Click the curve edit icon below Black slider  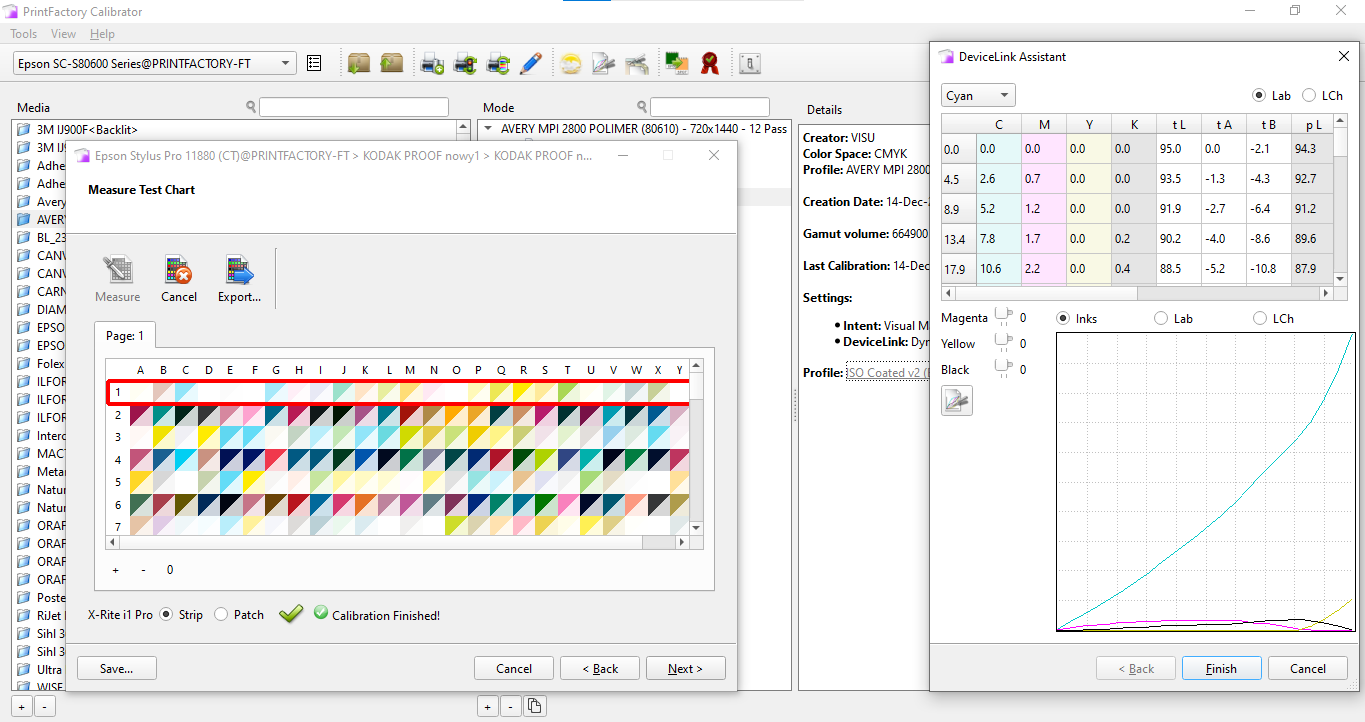[x=957, y=401]
